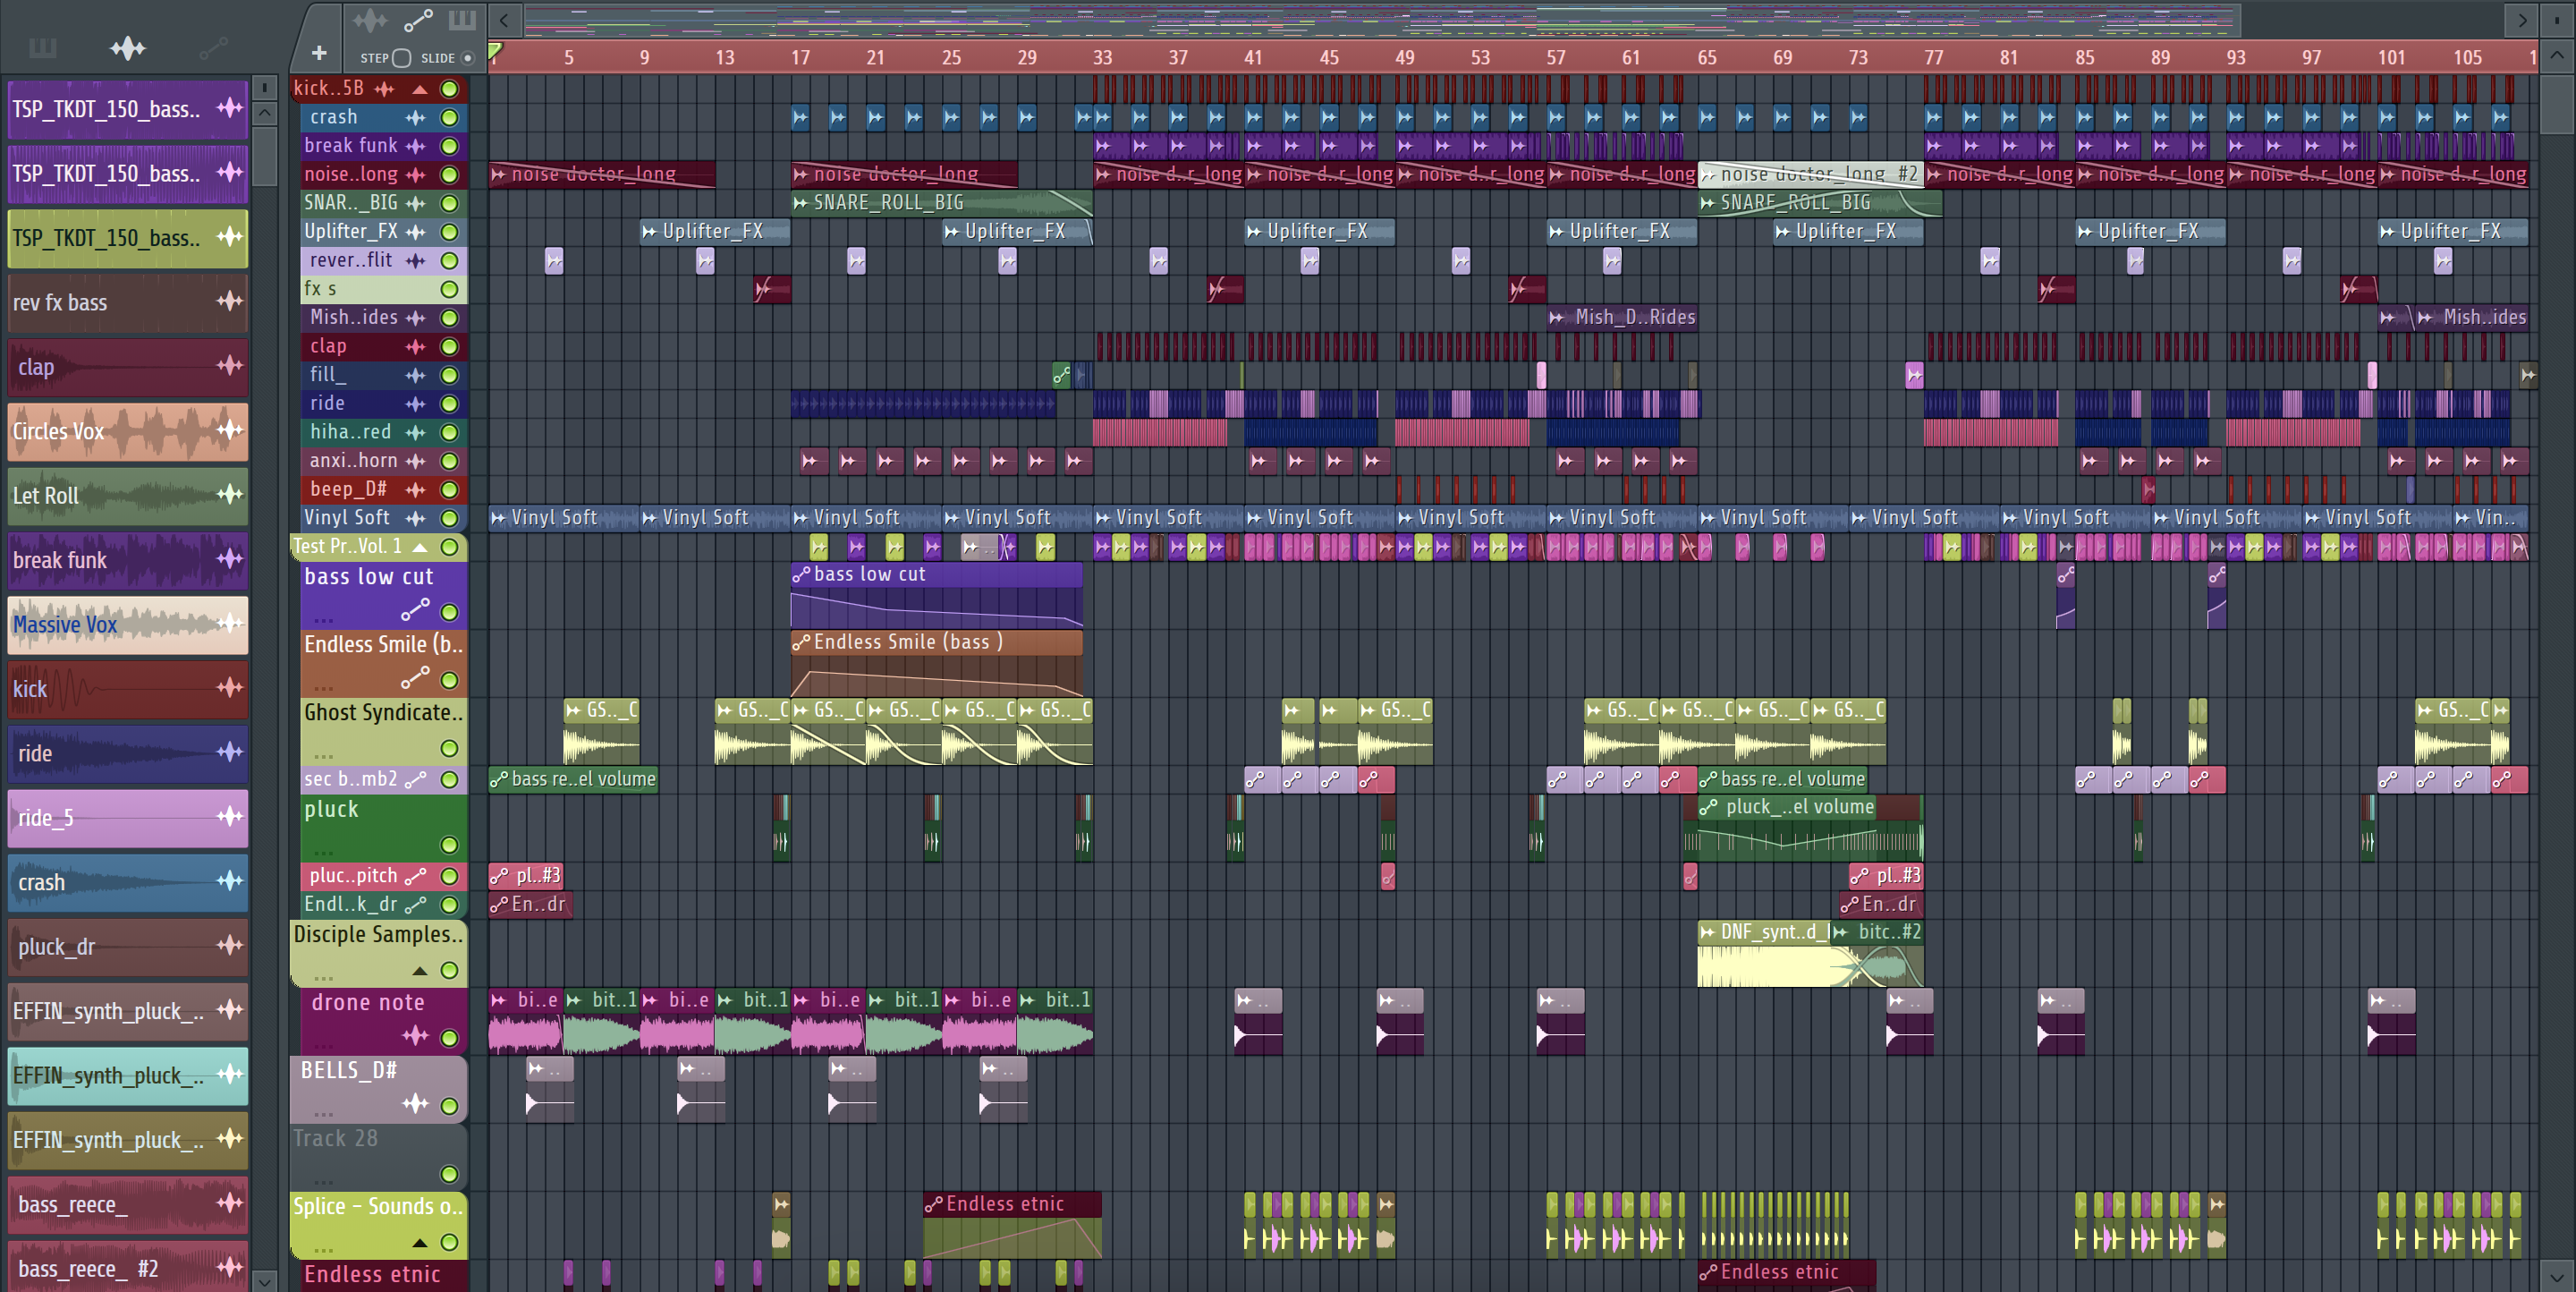Mute the pluck track
This screenshot has width=2576, height=1292.
[x=450, y=845]
